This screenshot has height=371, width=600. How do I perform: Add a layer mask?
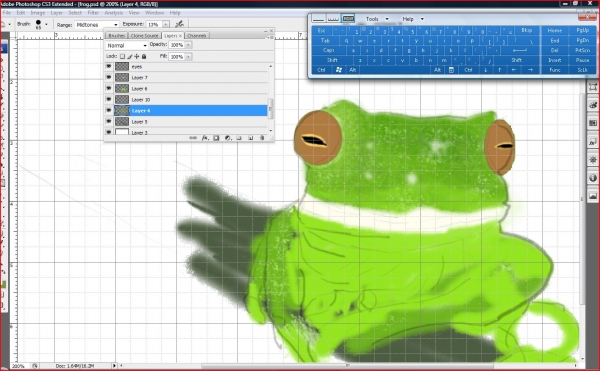click(216, 138)
